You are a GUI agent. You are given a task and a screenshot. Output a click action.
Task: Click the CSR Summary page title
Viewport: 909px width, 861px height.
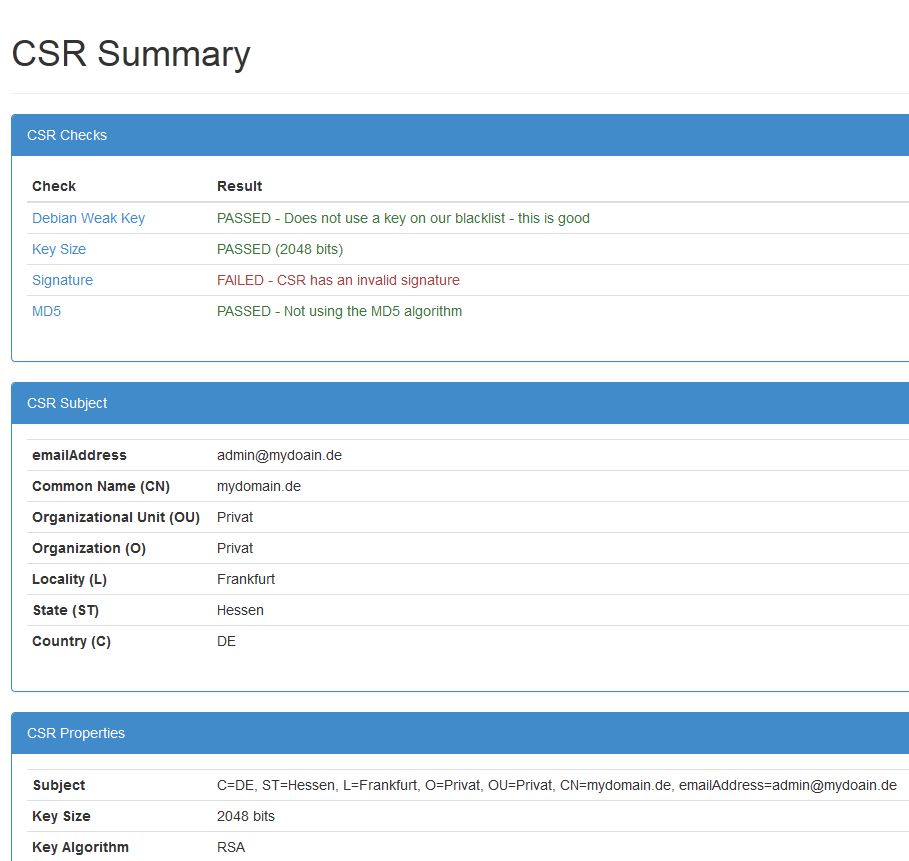click(130, 54)
